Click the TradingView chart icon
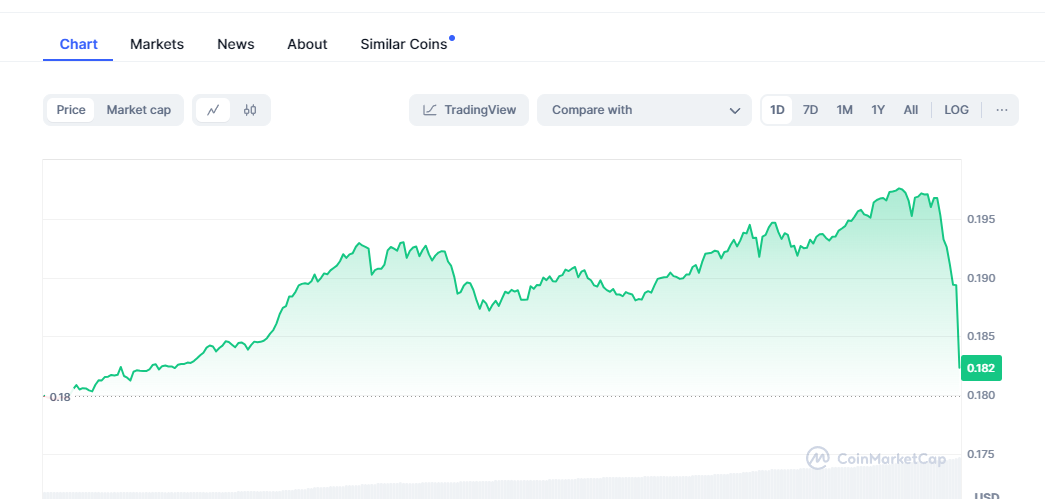This screenshot has height=499, width=1045. pos(430,110)
